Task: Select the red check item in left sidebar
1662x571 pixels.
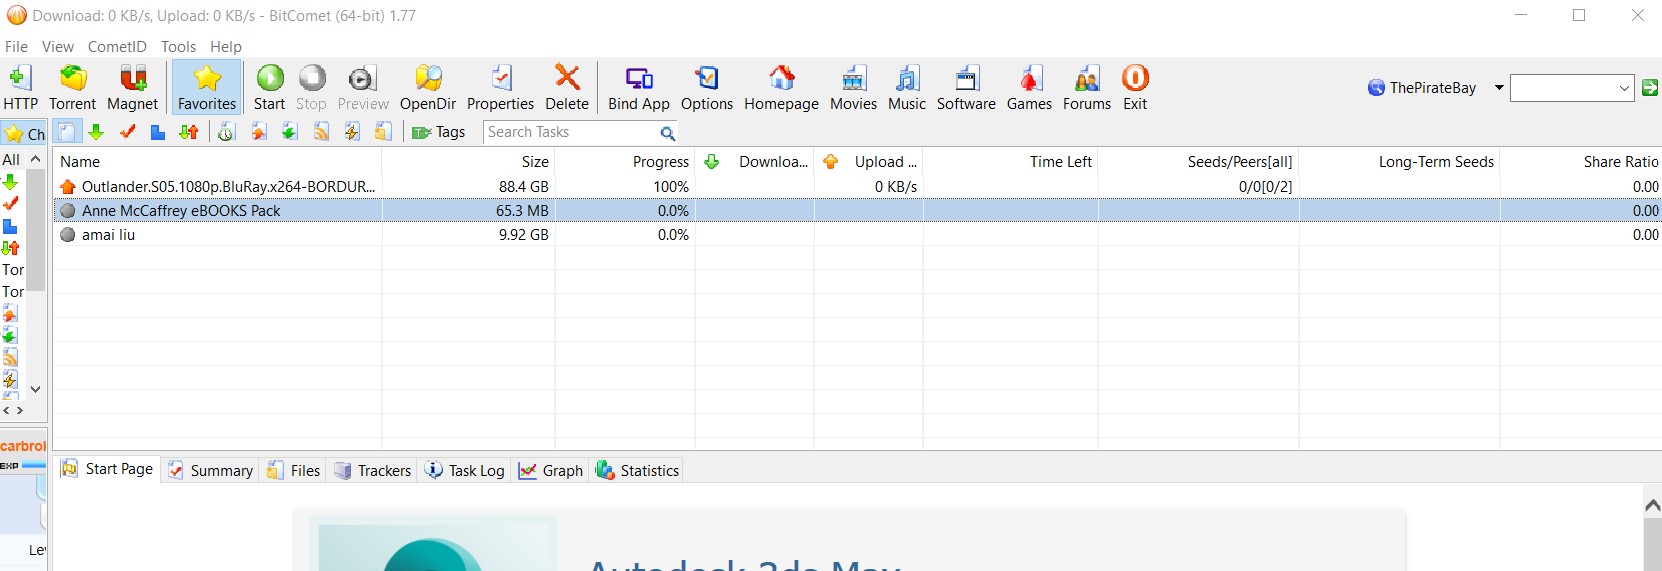Action: (10, 204)
